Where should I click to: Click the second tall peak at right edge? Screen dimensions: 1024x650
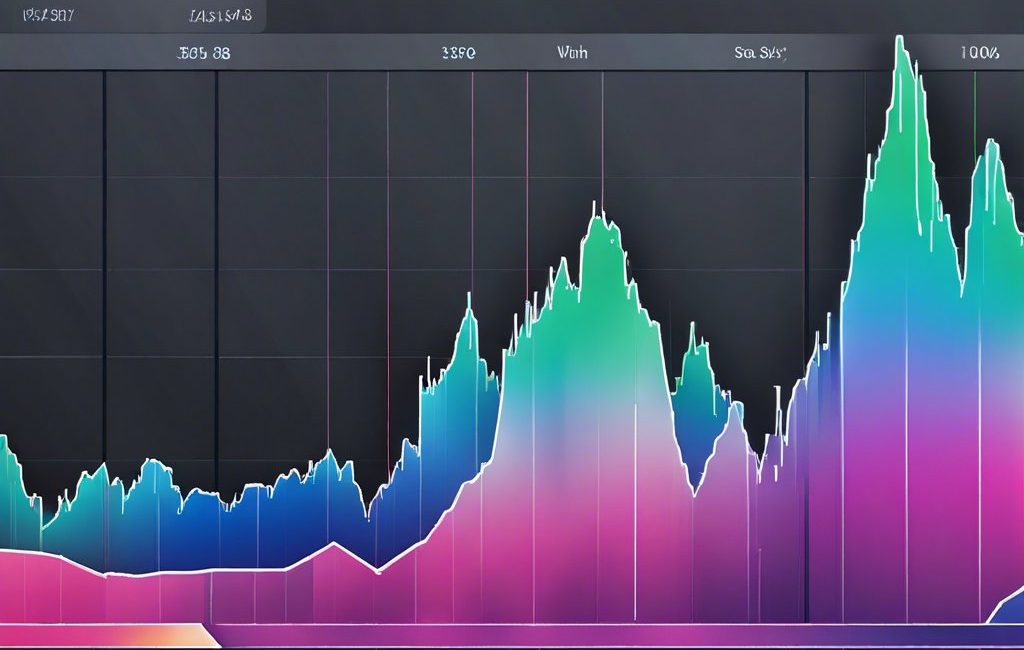(991, 145)
